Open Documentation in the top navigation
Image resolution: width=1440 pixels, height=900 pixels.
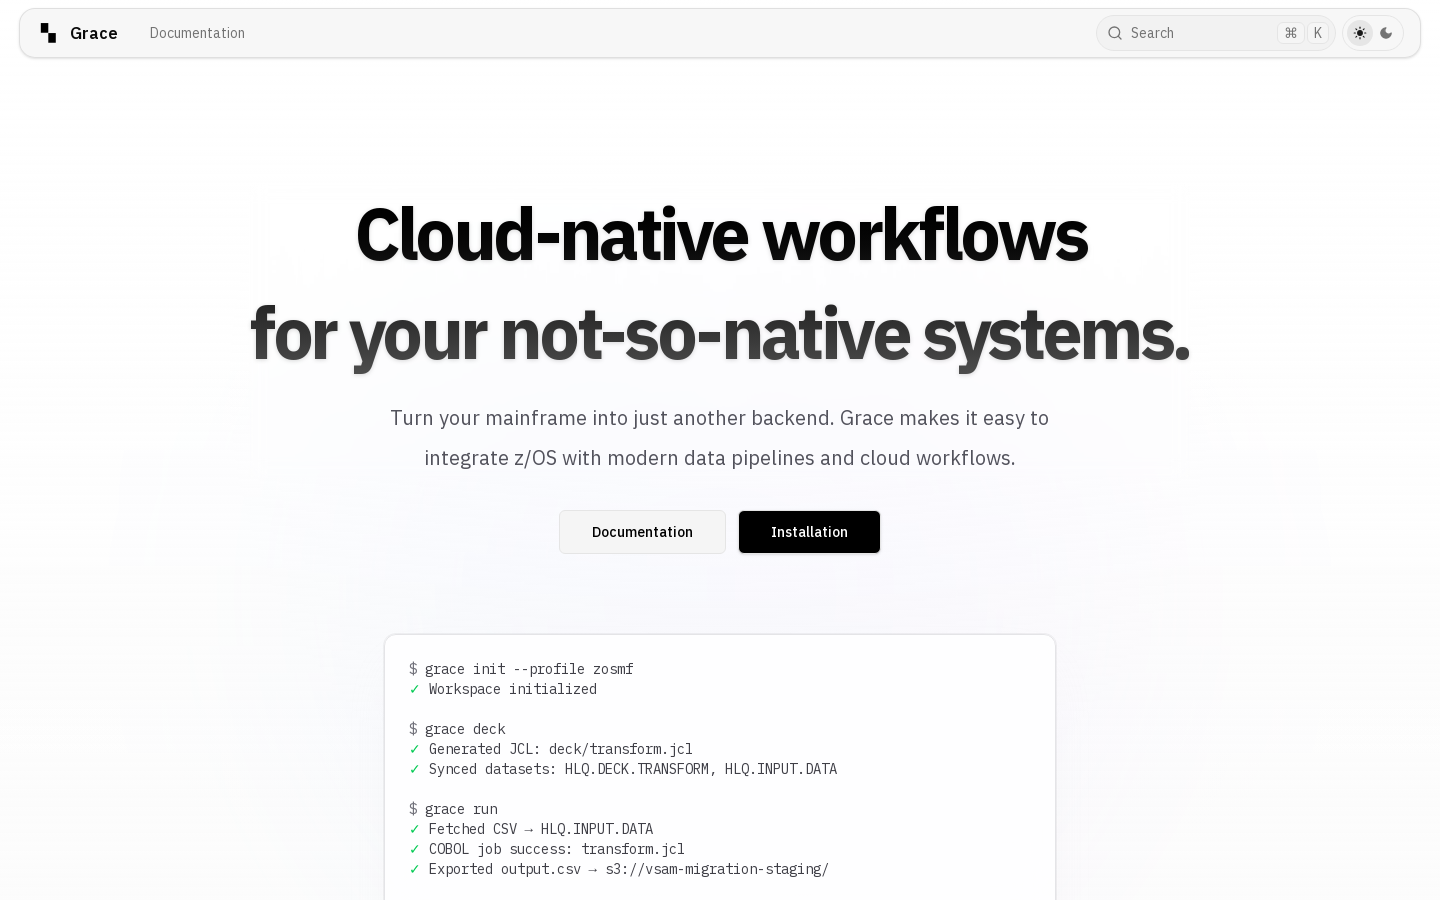[x=197, y=33]
